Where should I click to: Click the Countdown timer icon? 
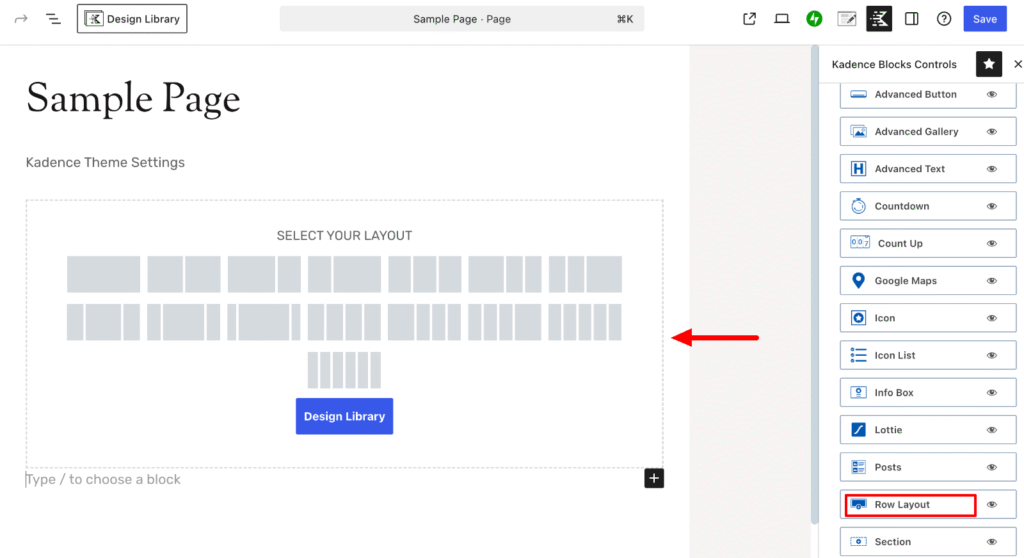(858, 206)
